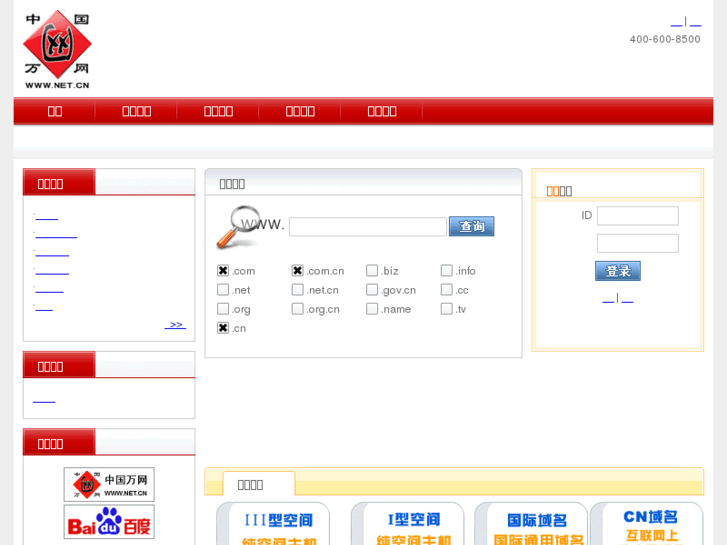727x545 pixels.
Task: Click right link below the login button
Action: click(627, 300)
